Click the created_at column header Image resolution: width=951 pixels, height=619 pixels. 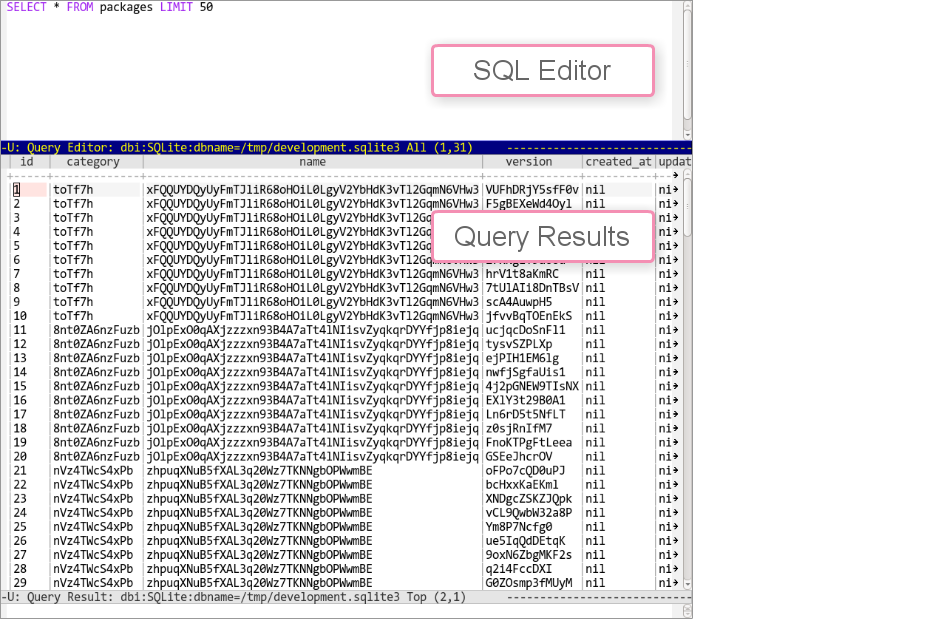(x=617, y=161)
